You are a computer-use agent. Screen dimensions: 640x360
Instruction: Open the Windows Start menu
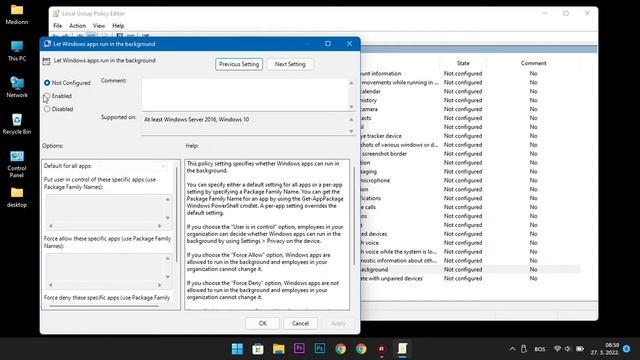(237, 349)
